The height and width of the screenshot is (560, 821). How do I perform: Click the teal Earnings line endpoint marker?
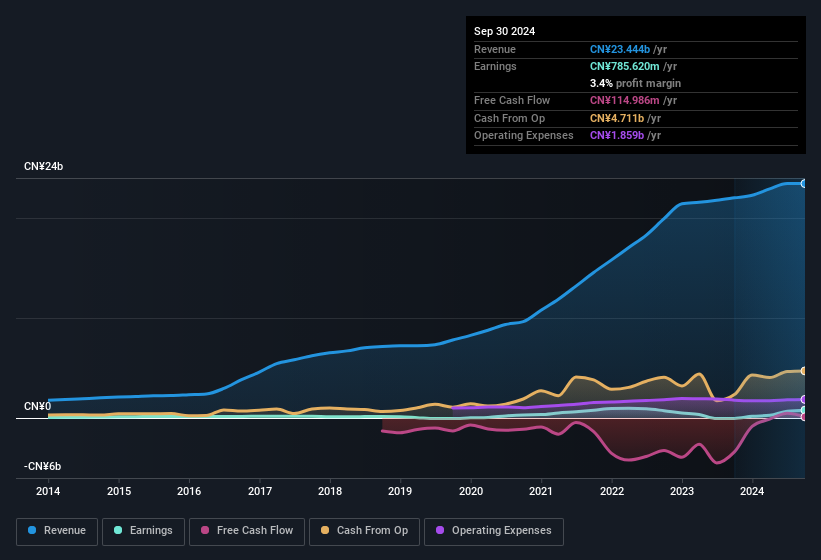804,410
